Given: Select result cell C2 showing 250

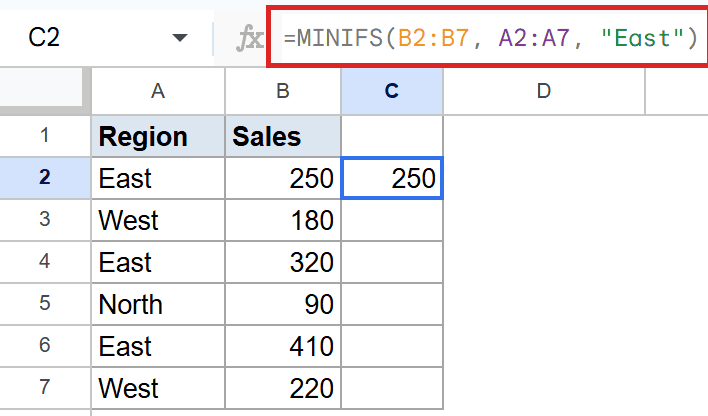Looking at the screenshot, I should pos(392,178).
